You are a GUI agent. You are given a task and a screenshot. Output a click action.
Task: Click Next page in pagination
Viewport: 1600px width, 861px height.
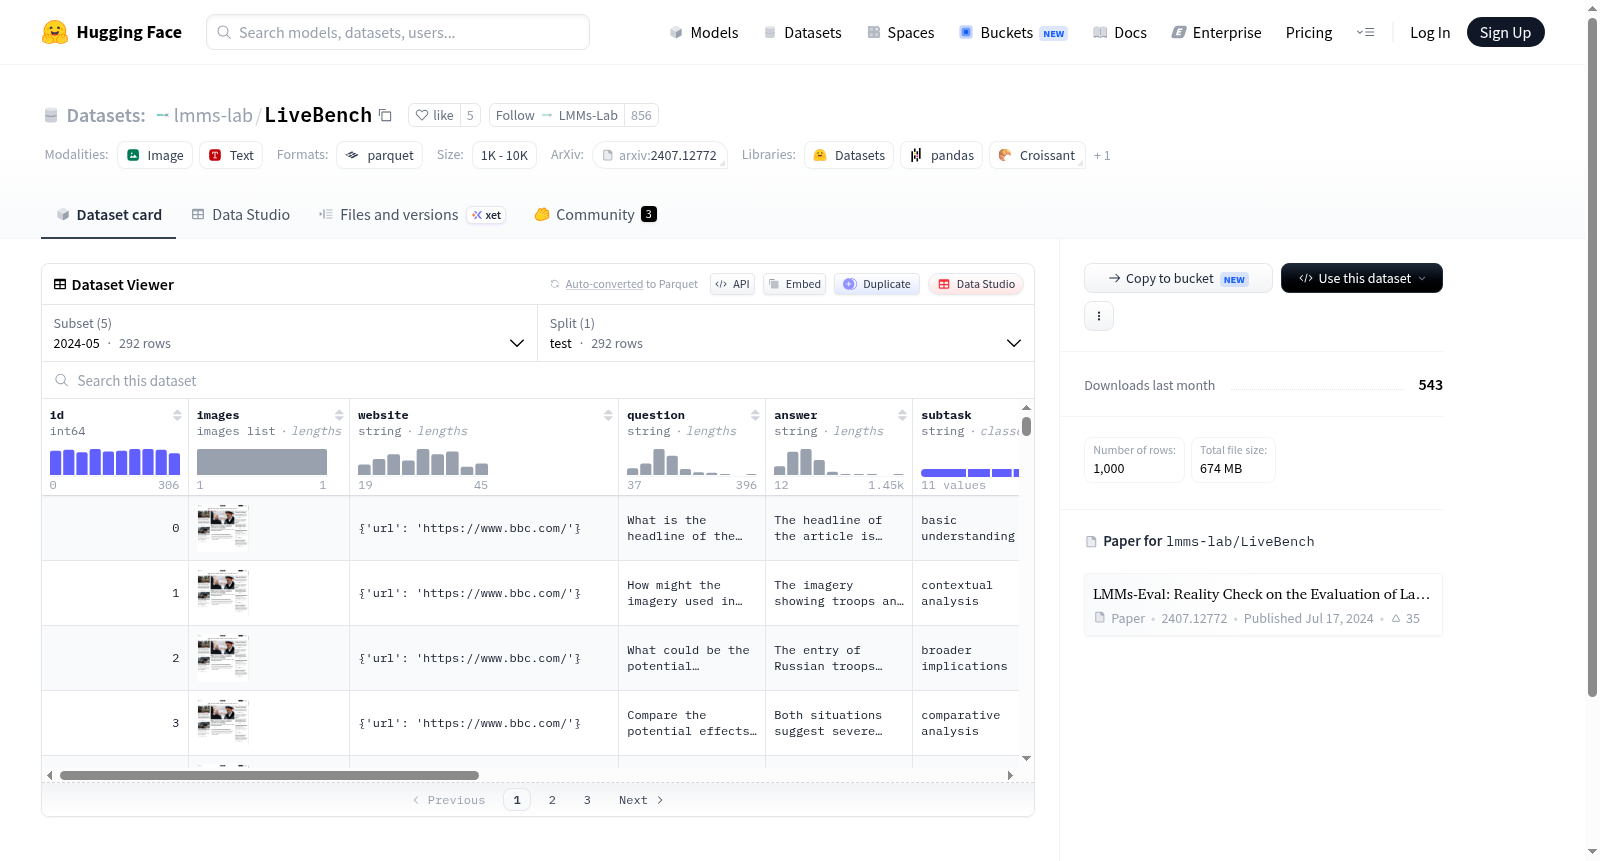641,800
